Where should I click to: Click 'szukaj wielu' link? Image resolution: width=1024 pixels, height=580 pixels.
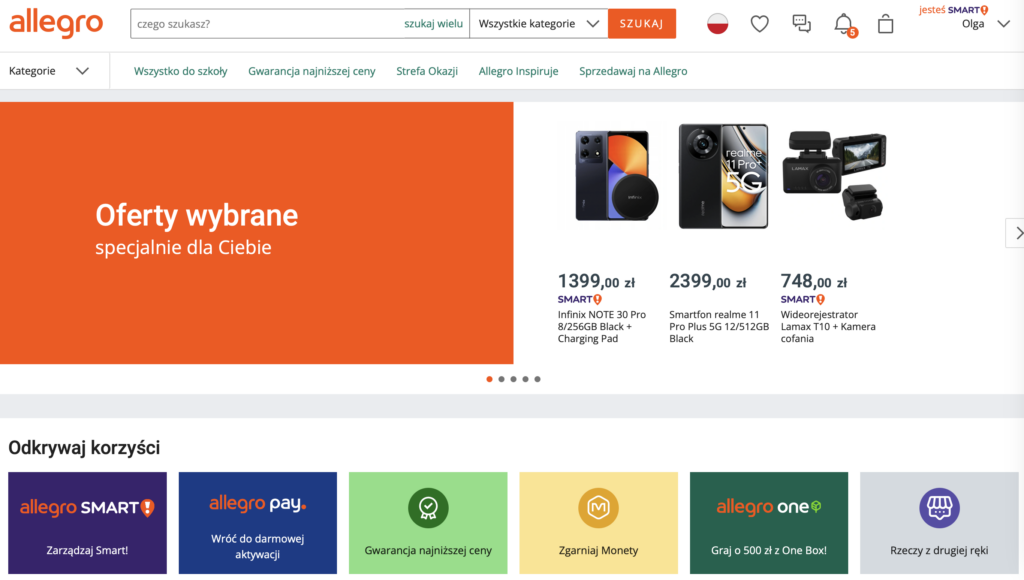(x=433, y=24)
